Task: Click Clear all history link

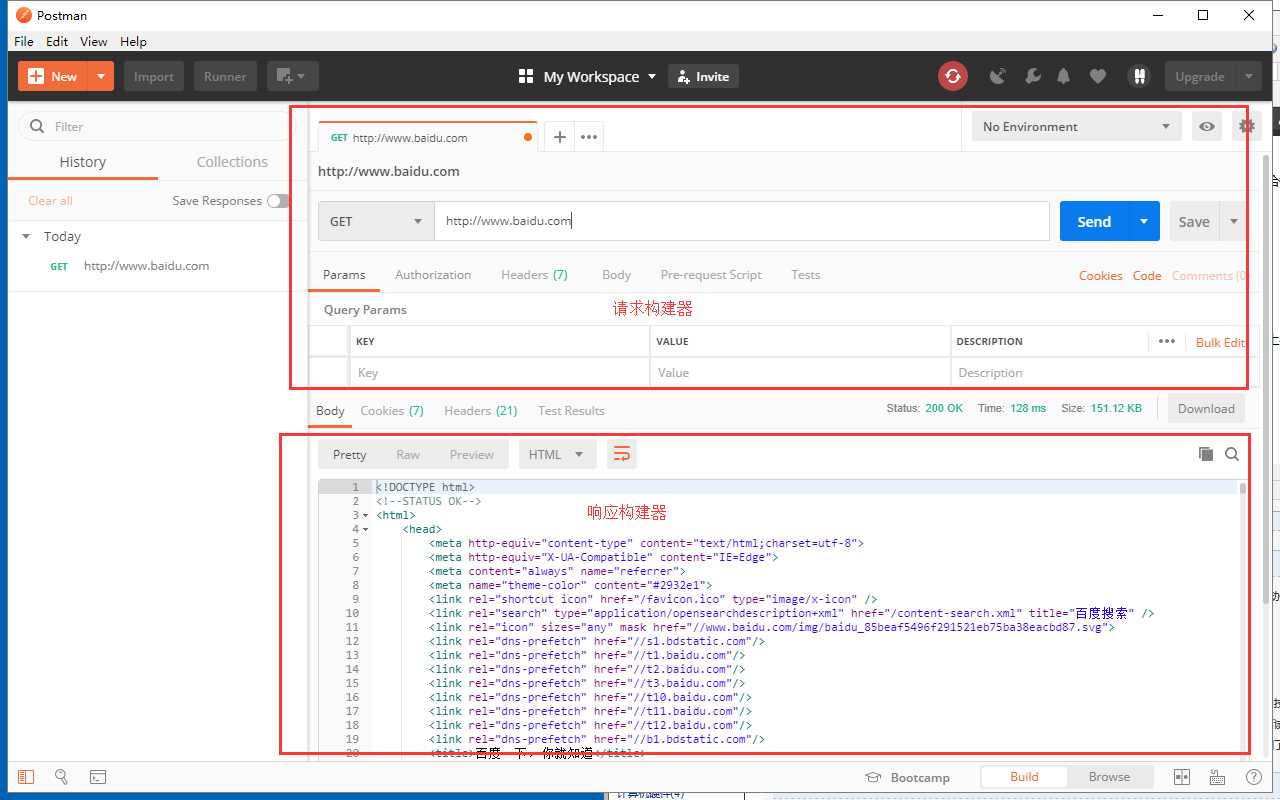Action: coord(50,201)
